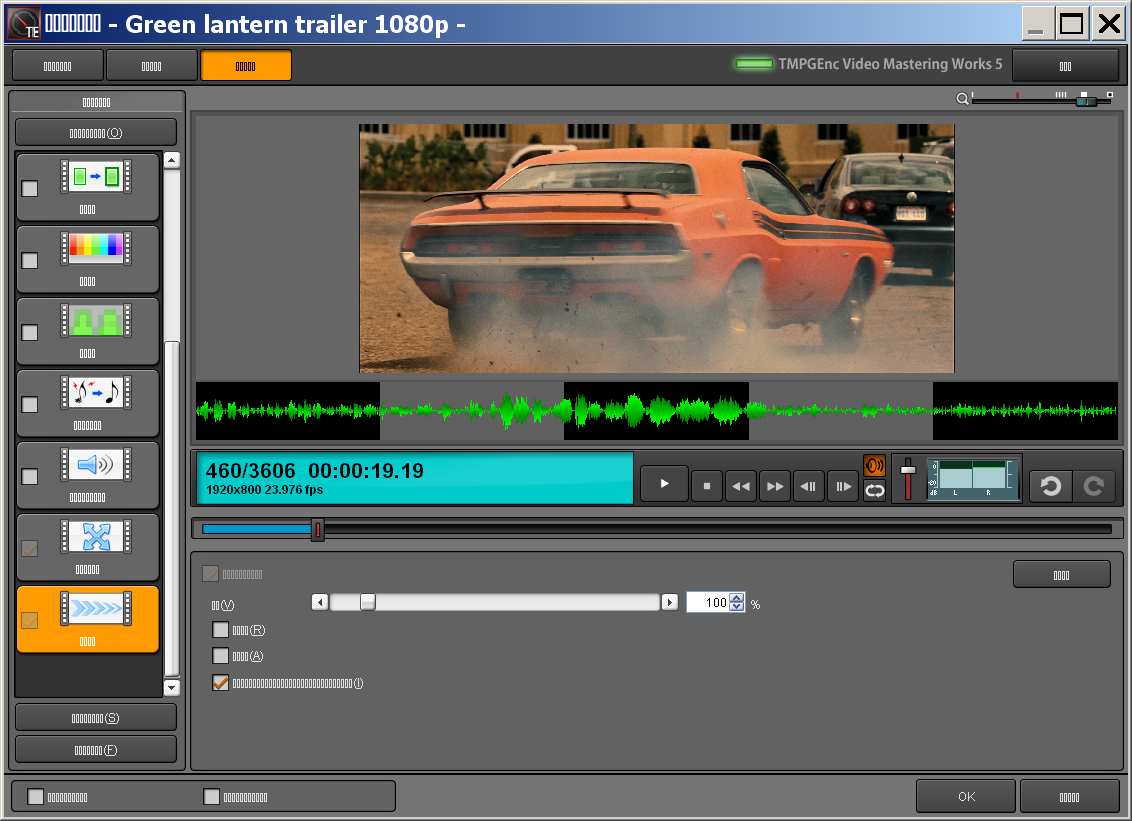The height and width of the screenshot is (821, 1132).
Task: Enable the checkbox next to the green mosaic filter
Action: pyautogui.click(x=30, y=332)
